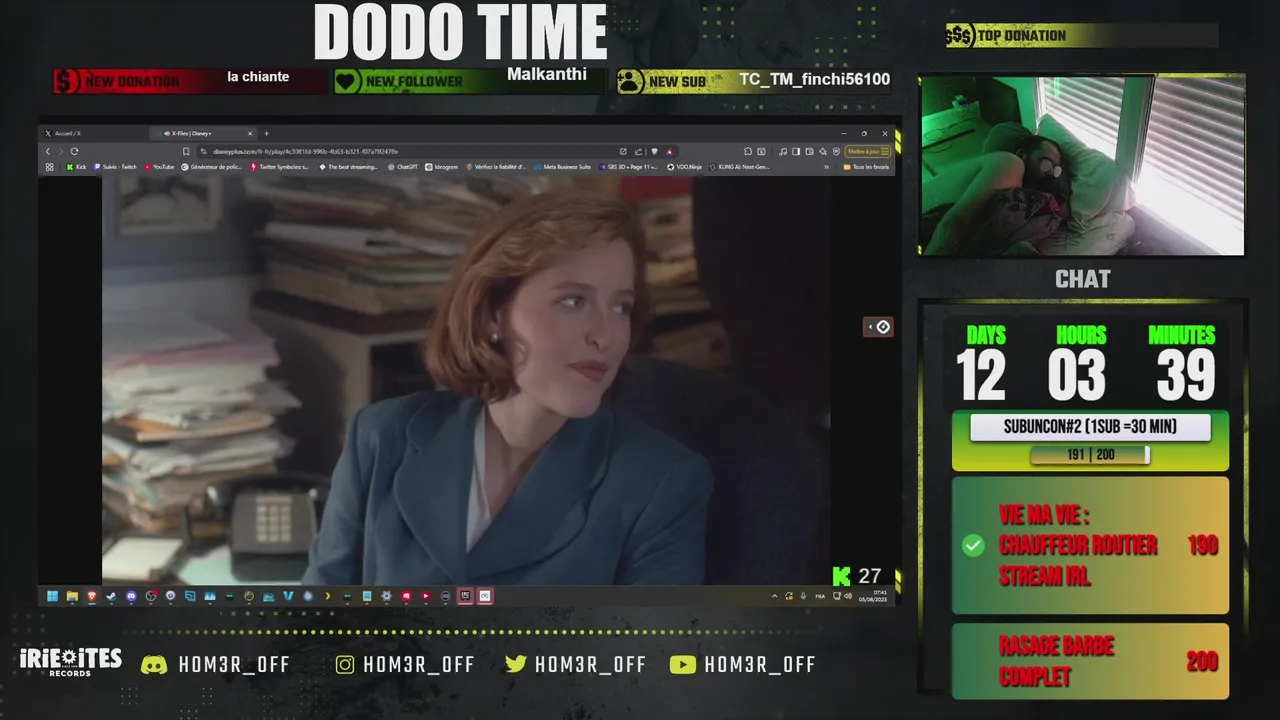Open File Explorer from the taskbar
Image resolution: width=1280 pixels, height=720 pixels.
click(72, 596)
